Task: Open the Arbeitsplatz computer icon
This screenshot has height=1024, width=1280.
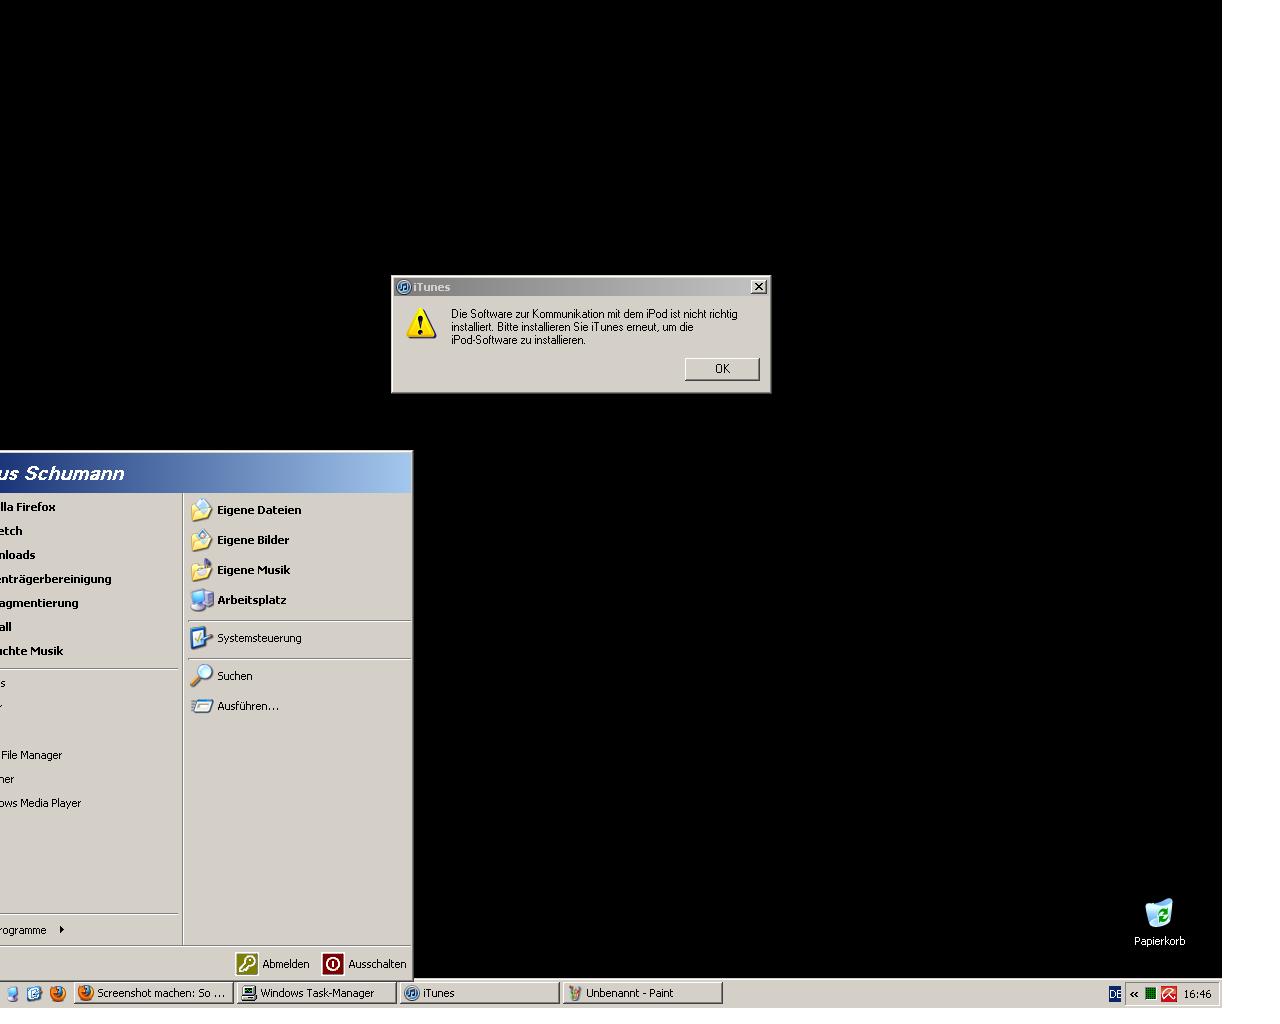Action: 202,600
